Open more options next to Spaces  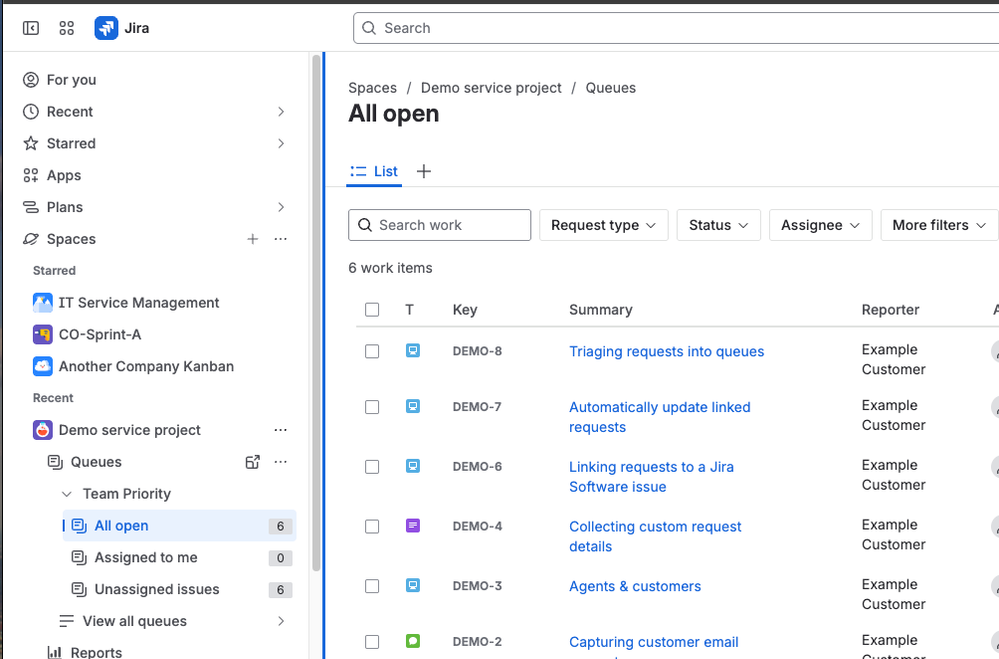[x=280, y=239]
